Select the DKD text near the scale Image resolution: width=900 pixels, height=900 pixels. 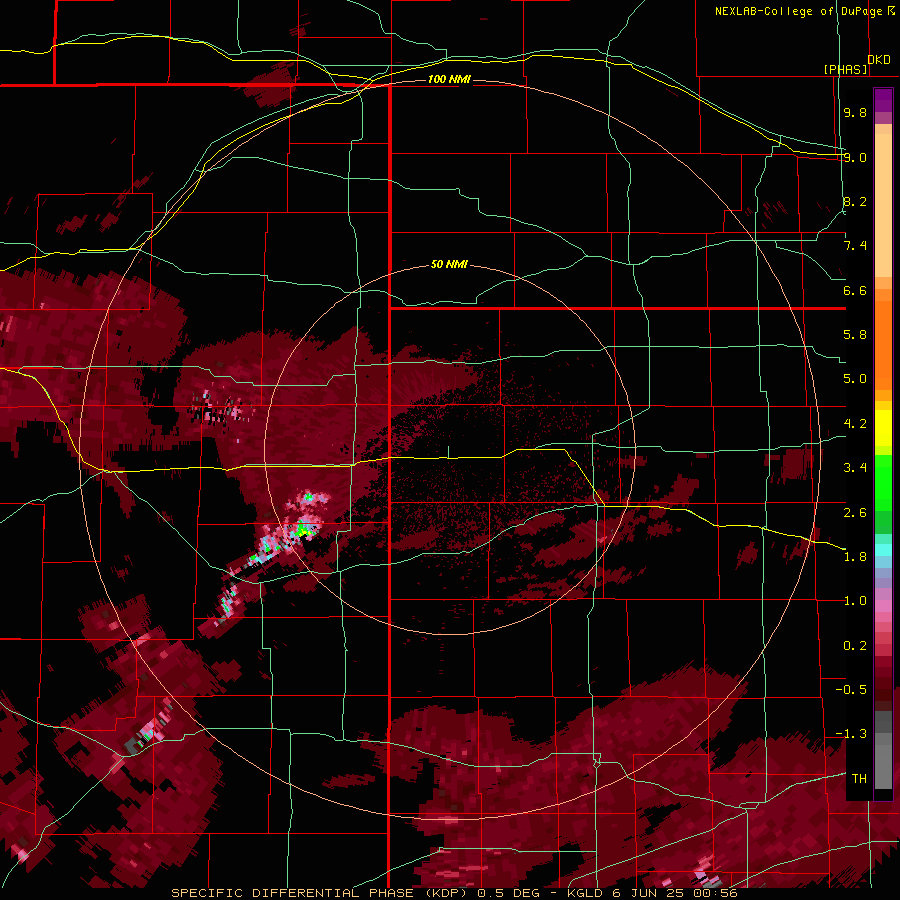[879, 60]
